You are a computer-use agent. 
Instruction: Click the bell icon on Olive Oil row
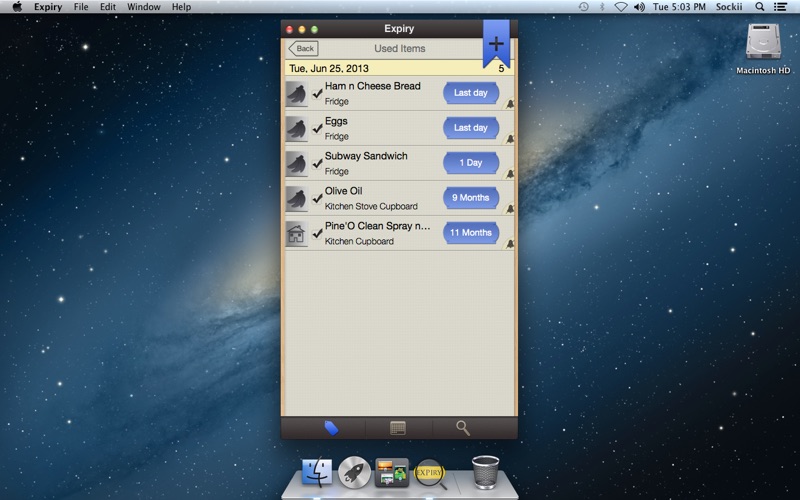(509, 209)
